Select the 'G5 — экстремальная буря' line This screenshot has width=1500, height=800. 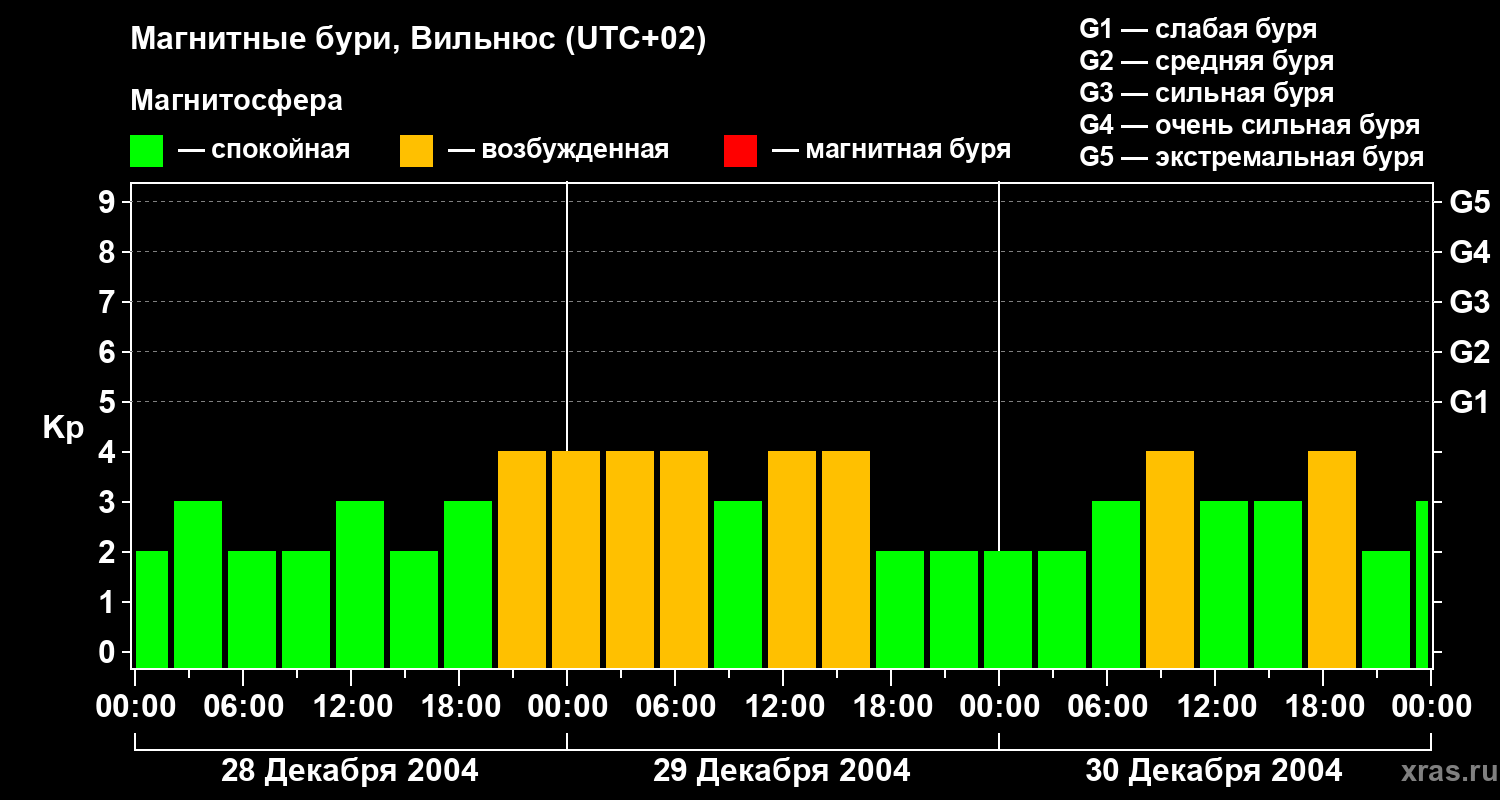(1251, 157)
